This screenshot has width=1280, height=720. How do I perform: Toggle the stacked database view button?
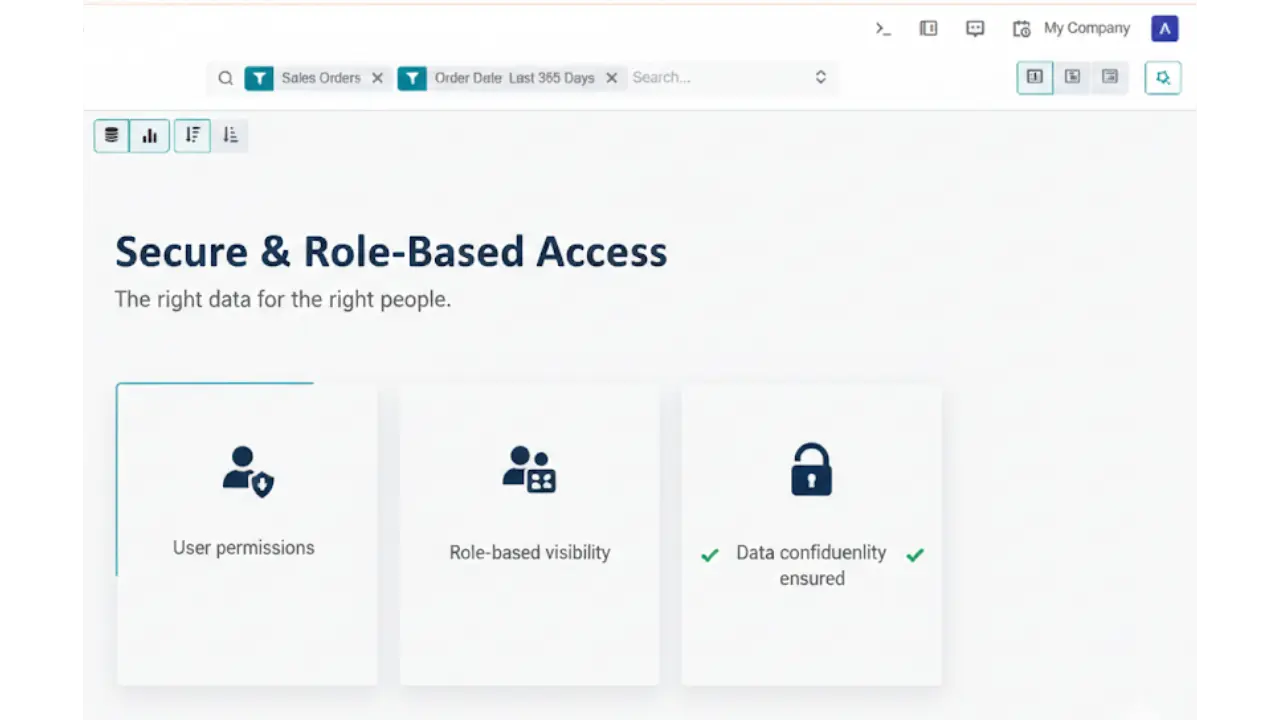112,135
